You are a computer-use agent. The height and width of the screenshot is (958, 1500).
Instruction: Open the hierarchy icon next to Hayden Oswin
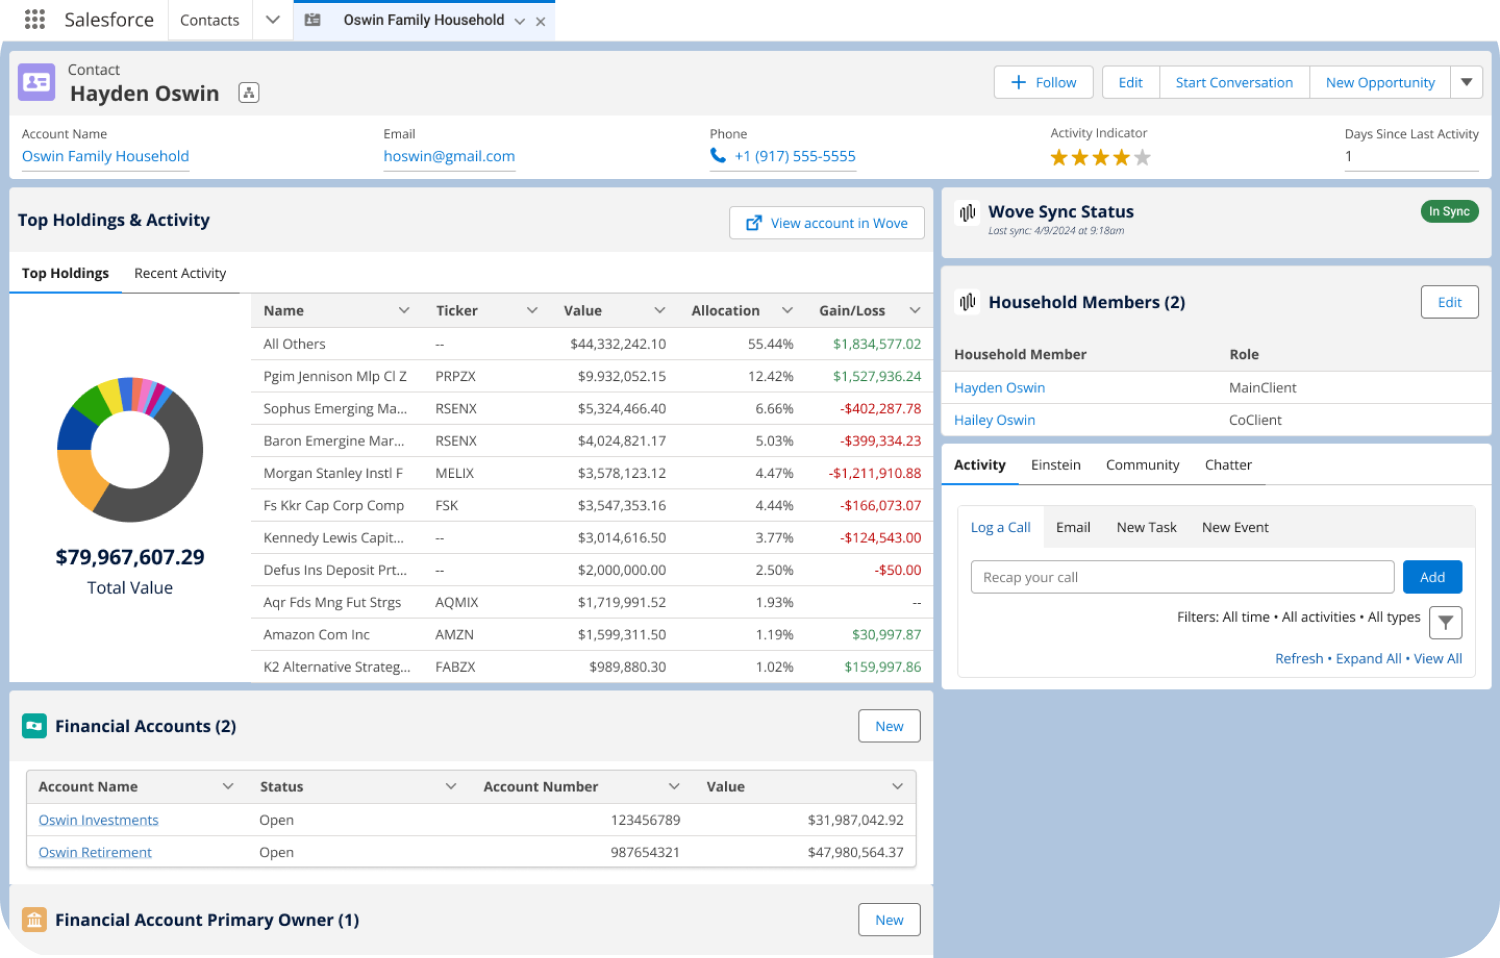(x=249, y=93)
